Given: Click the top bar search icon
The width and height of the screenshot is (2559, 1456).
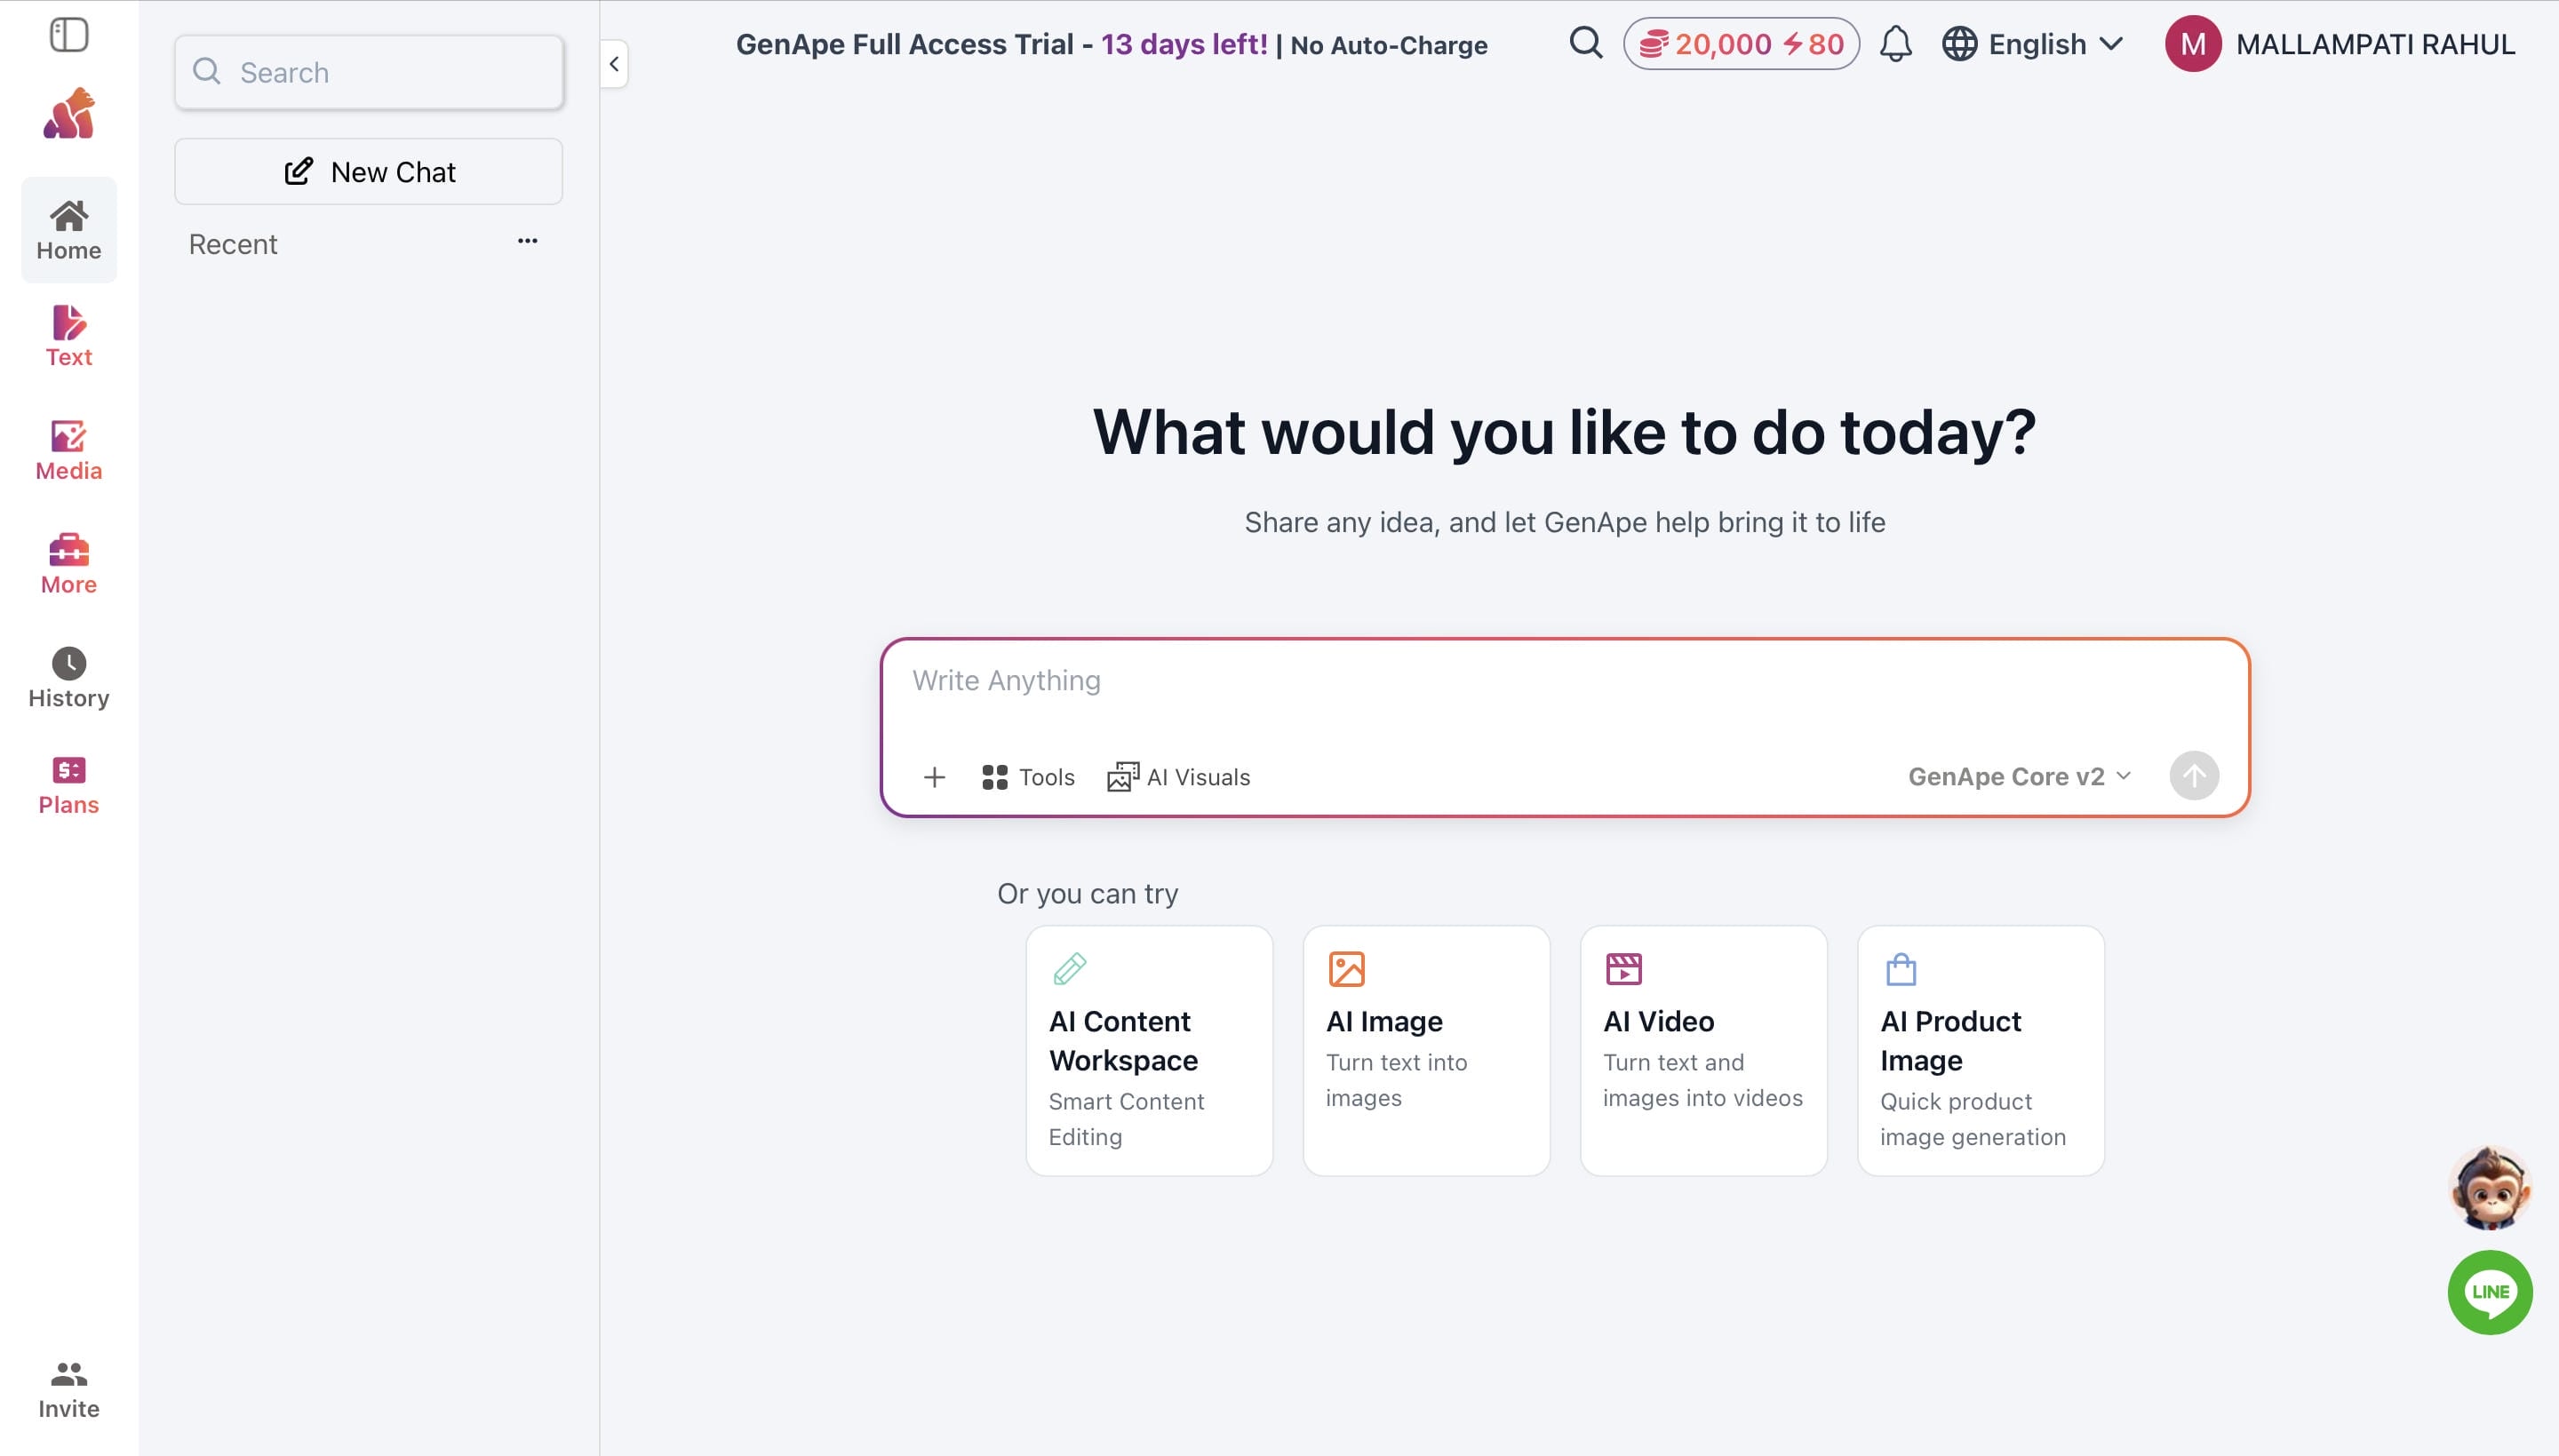Looking at the screenshot, I should [x=1585, y=43].
